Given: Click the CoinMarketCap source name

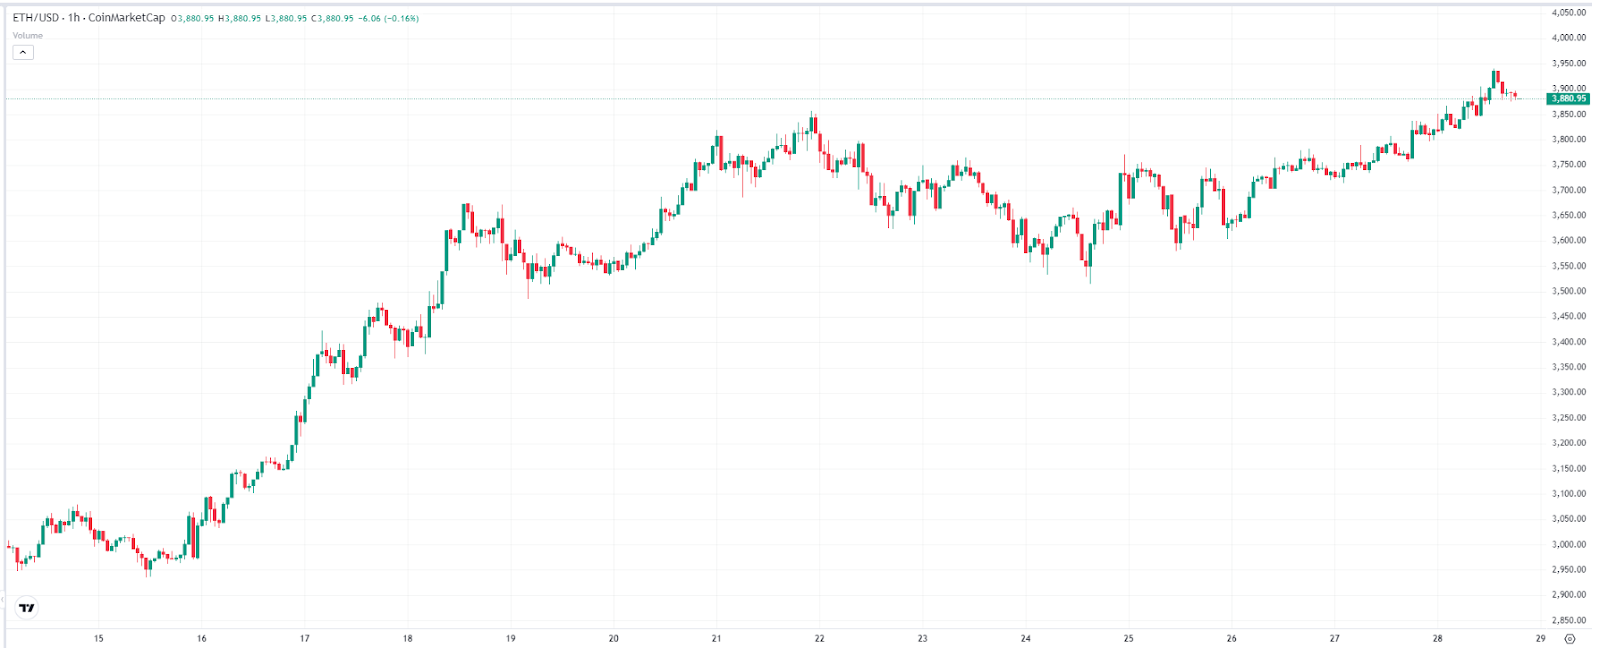Looking at the screenshot, I should pyautogui.click(x=127, y=18).
